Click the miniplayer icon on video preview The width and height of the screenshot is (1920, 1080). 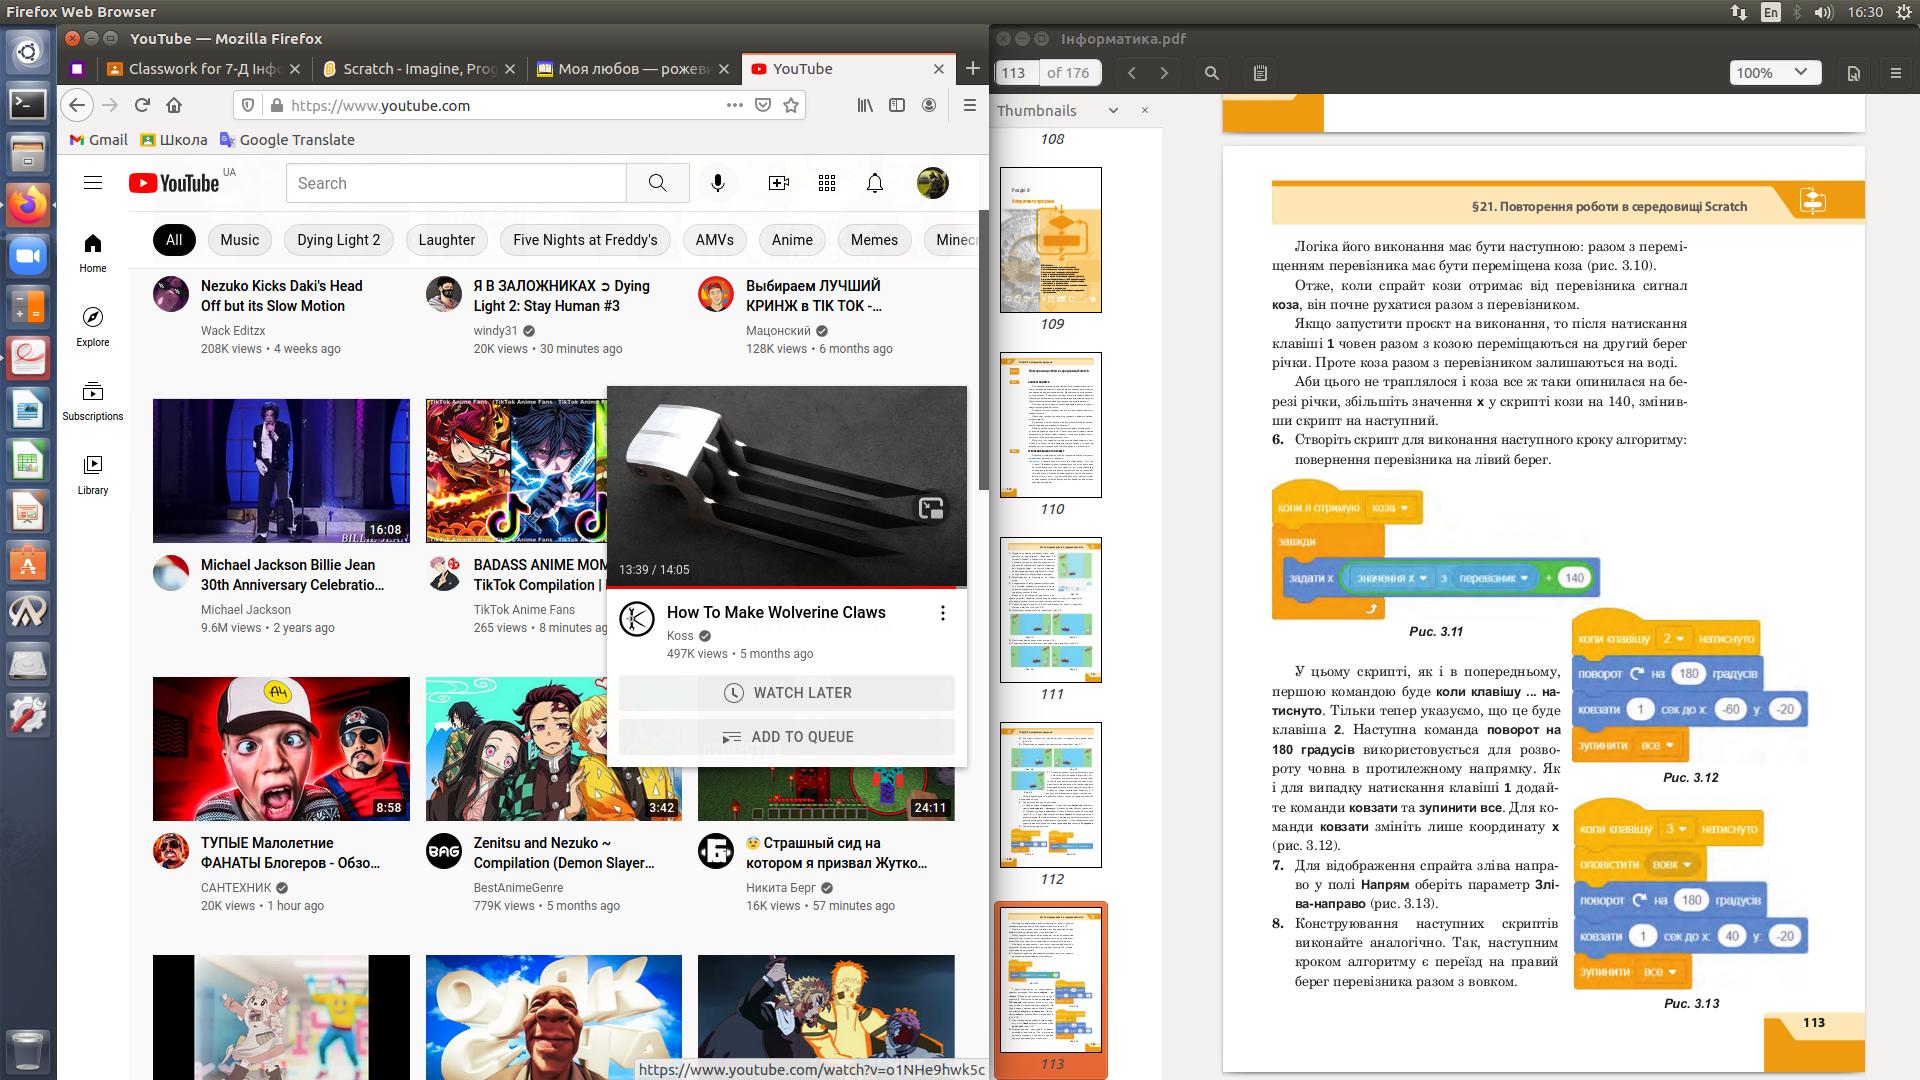pyautogui.click(x=931, y=508)
